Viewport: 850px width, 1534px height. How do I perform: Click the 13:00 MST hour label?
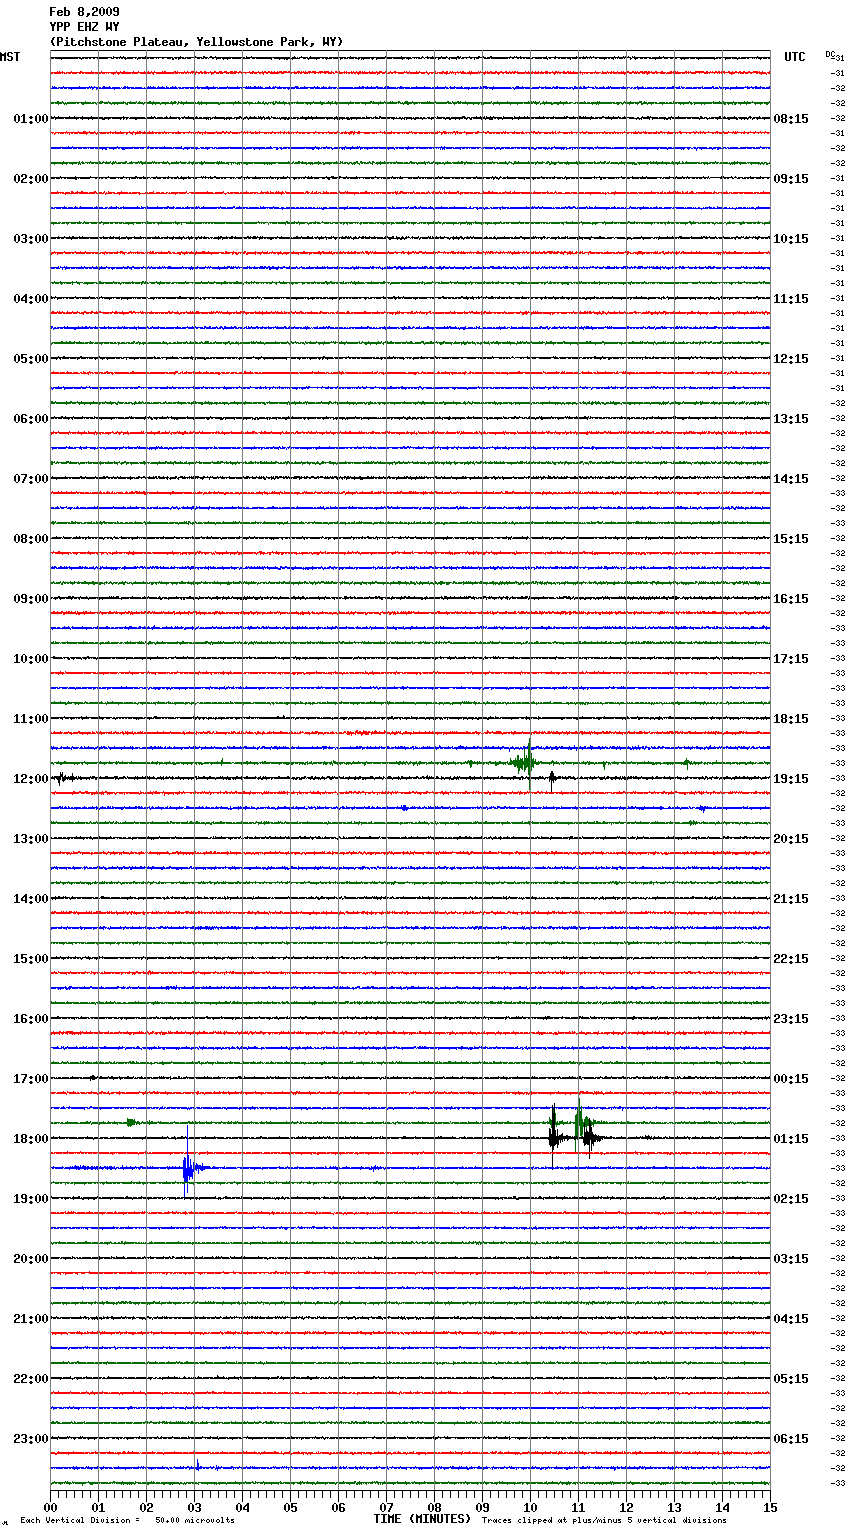pyautogui.click(x=31, y=839)
